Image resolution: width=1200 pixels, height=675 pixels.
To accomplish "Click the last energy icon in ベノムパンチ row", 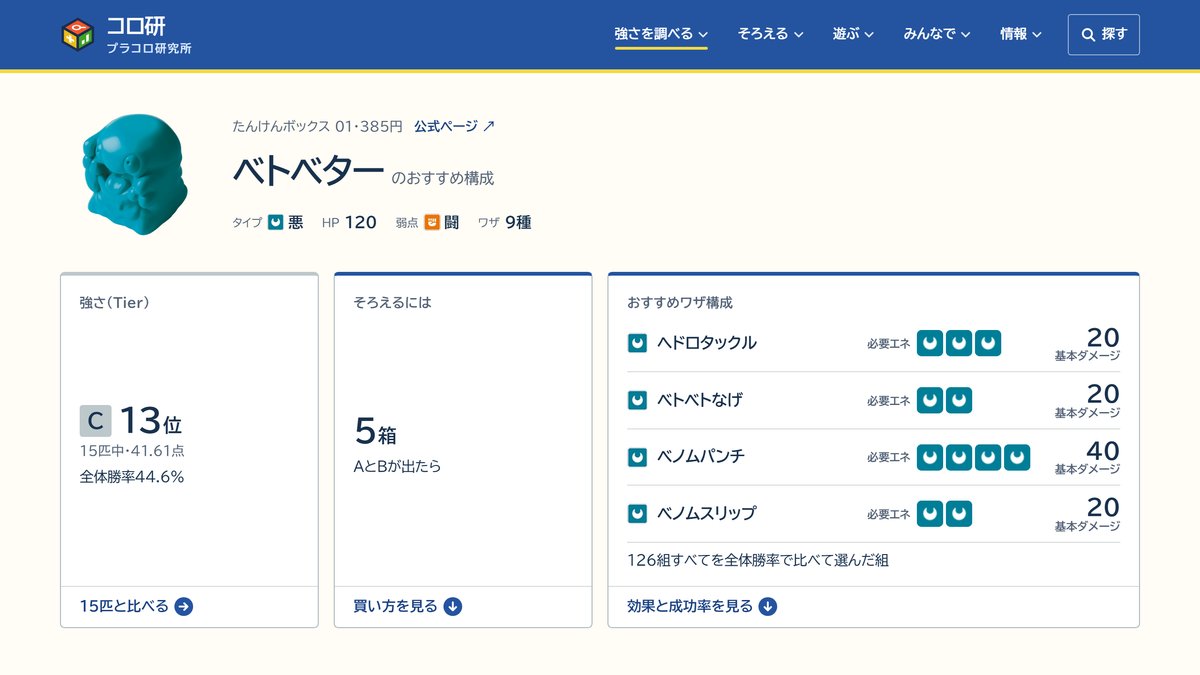I will click(x=1017, y=457).
